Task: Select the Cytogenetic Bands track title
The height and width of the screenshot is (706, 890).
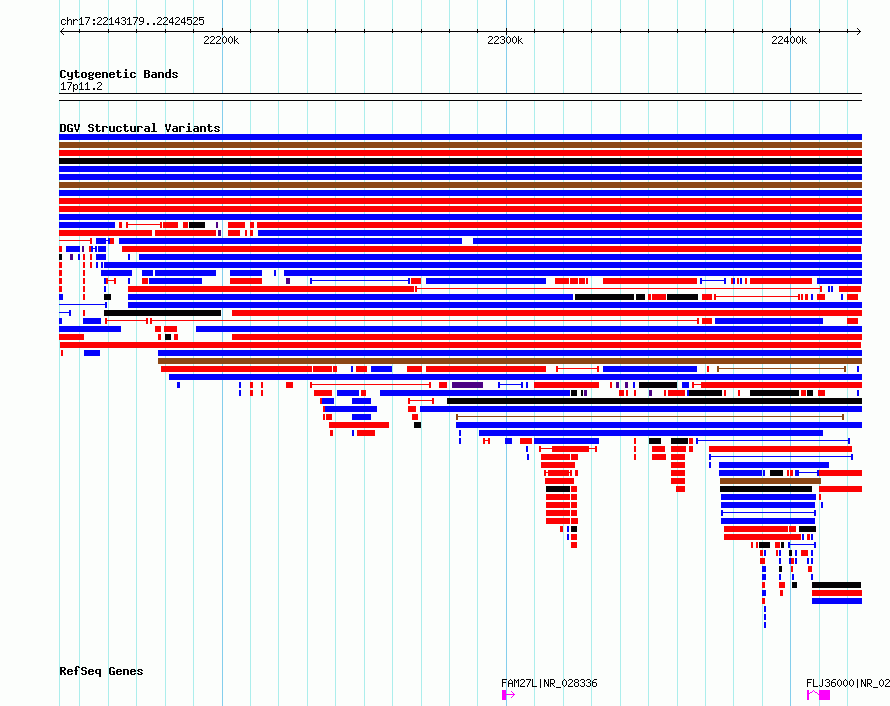Action: (x=119, y=74)
